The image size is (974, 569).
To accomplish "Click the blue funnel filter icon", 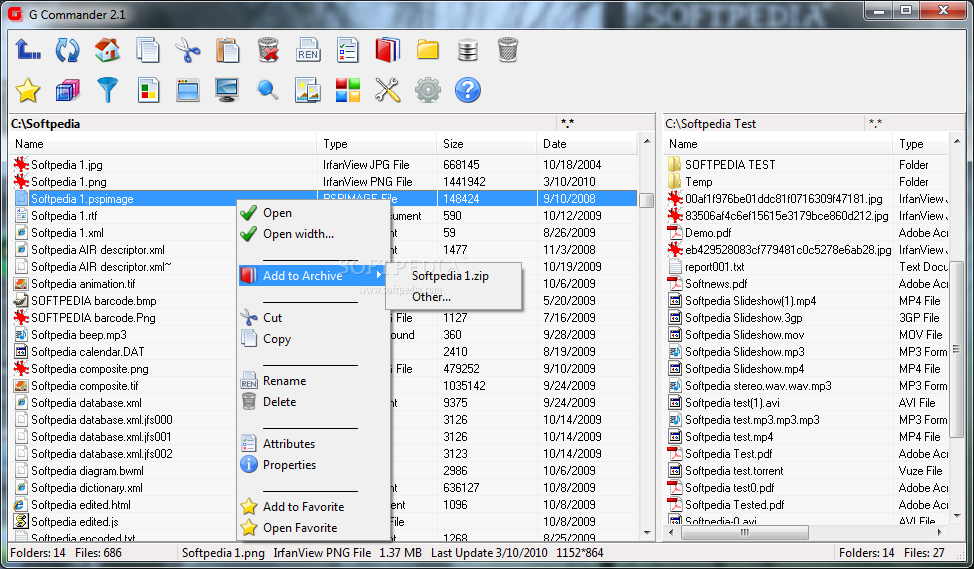I will [107, 90].
